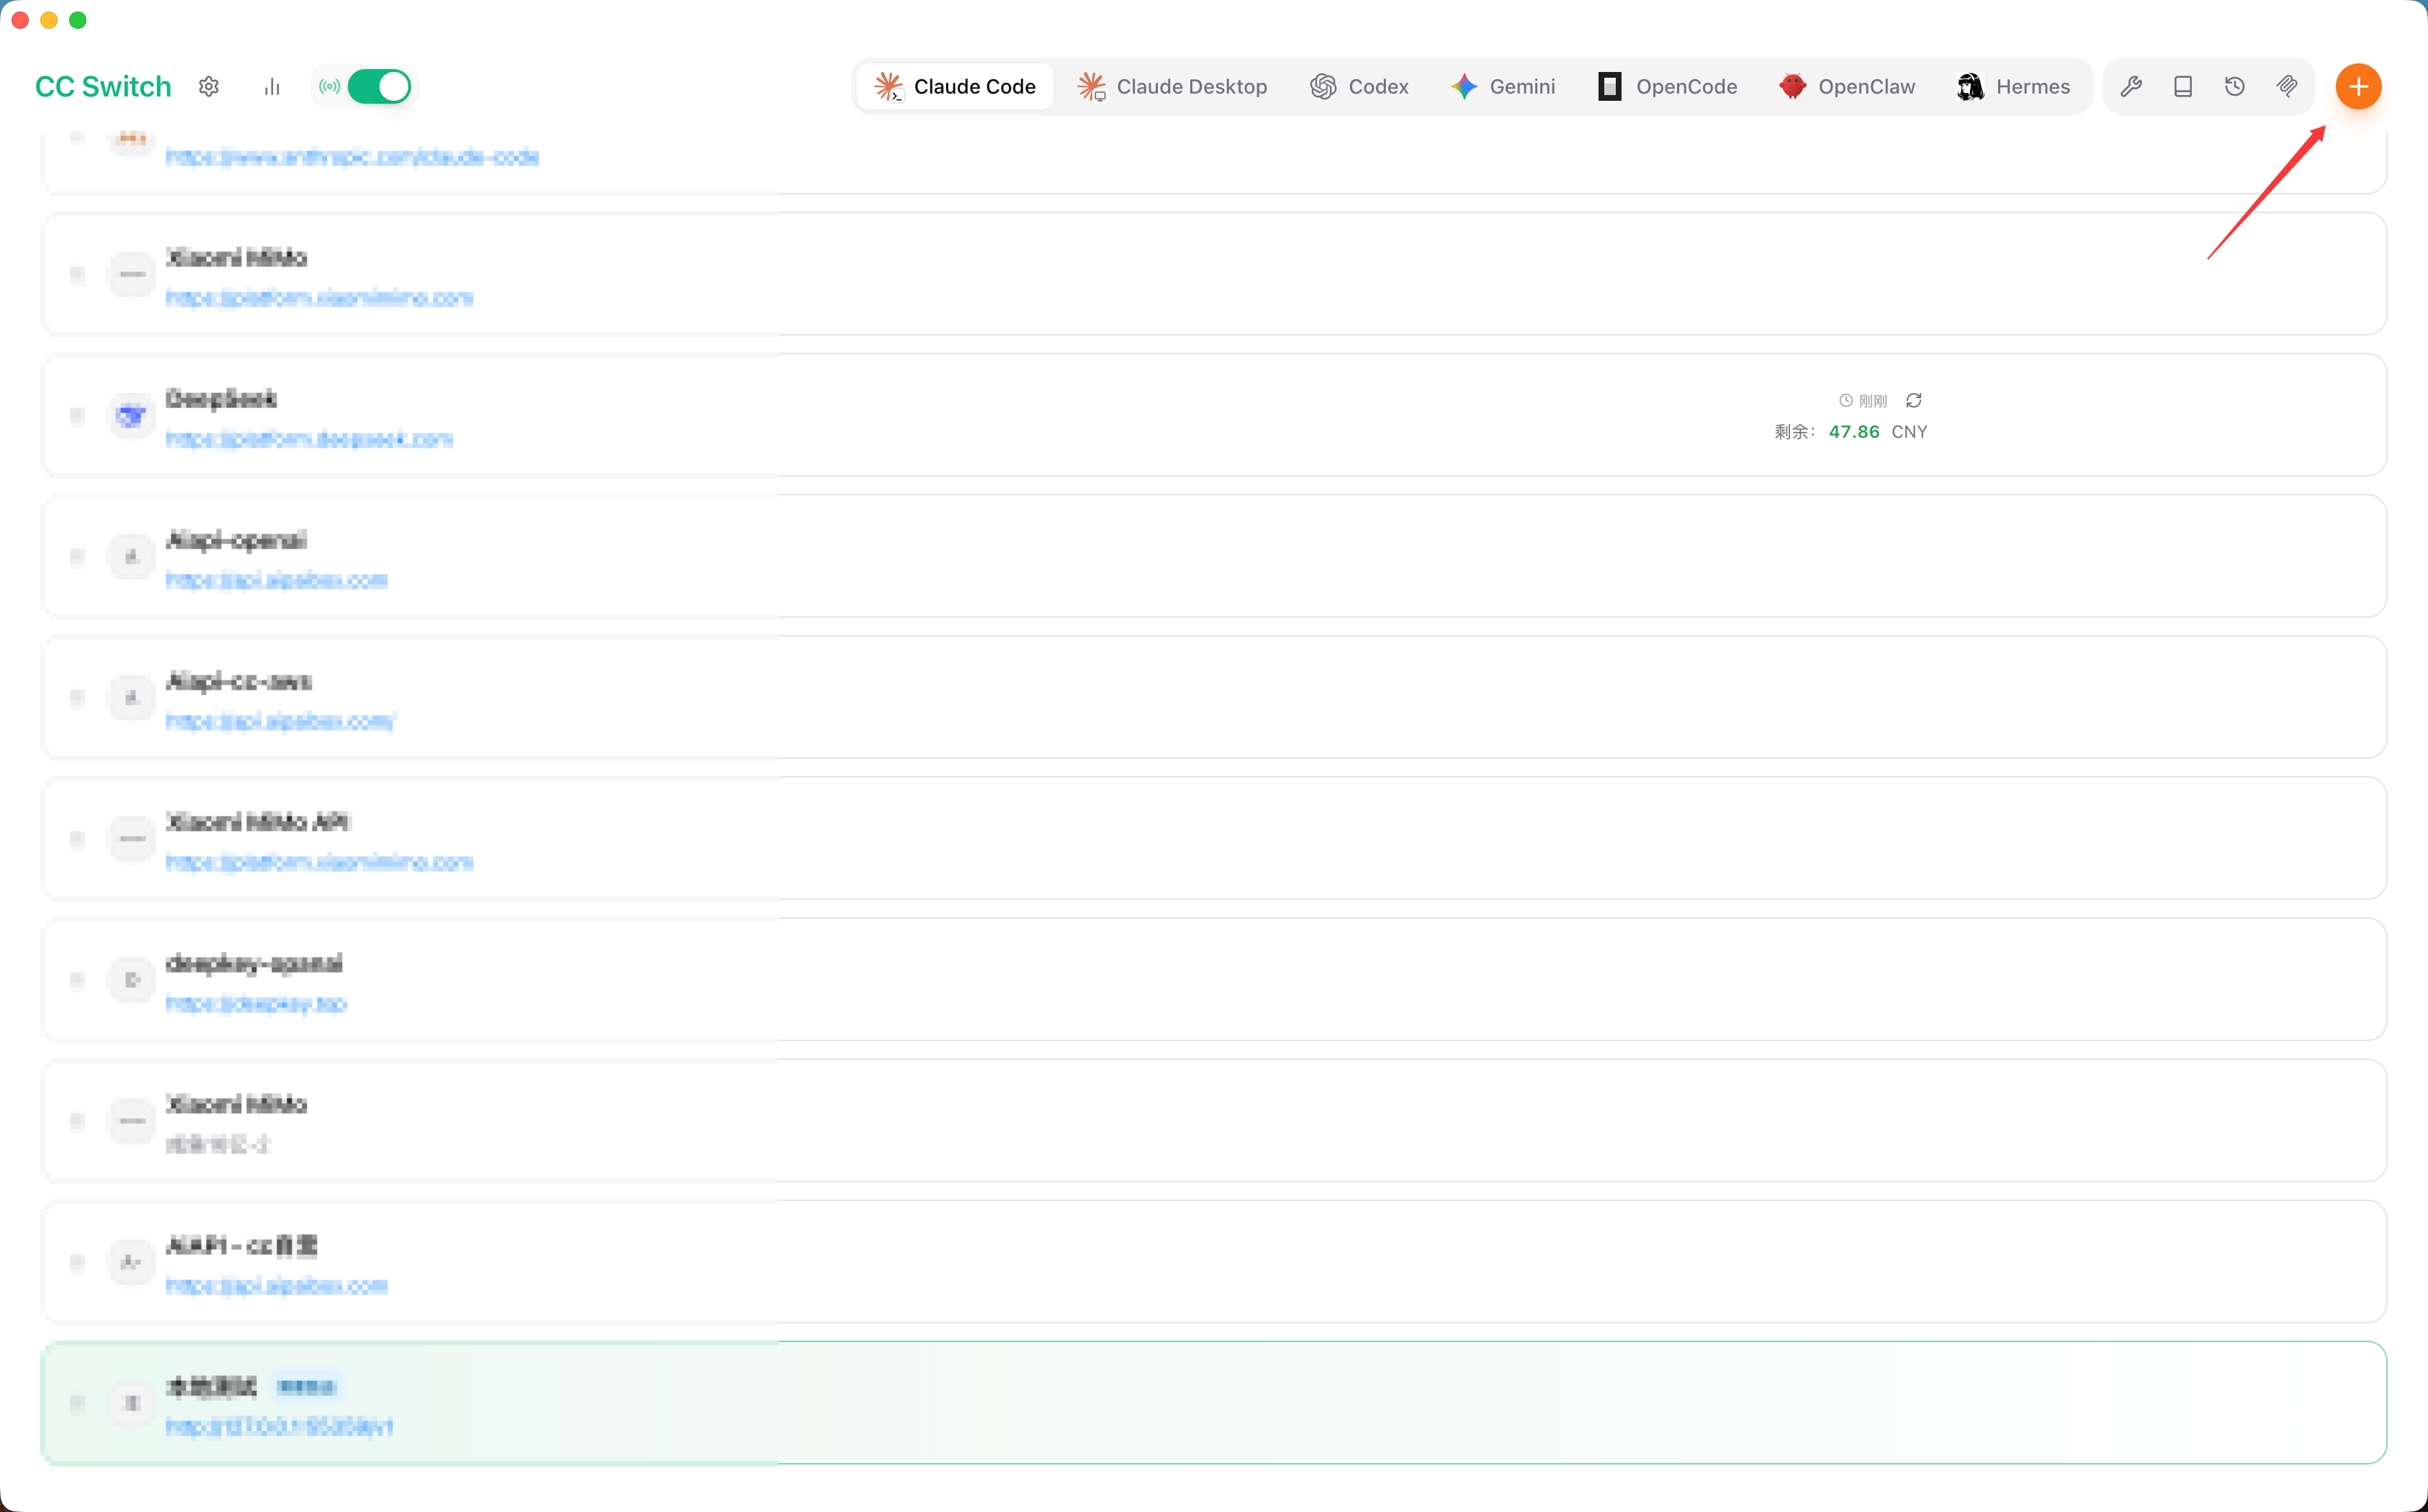Open the usage statistics bar chart icon
The height and width of the screenshot is (1512, 2428).
click(272, 87)
